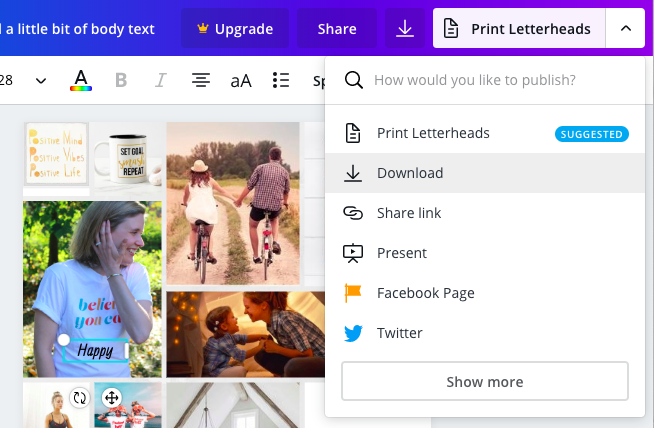Expand the font size dropdown arrow
Screen dimensions: 654x428
(x=41, y=80)
